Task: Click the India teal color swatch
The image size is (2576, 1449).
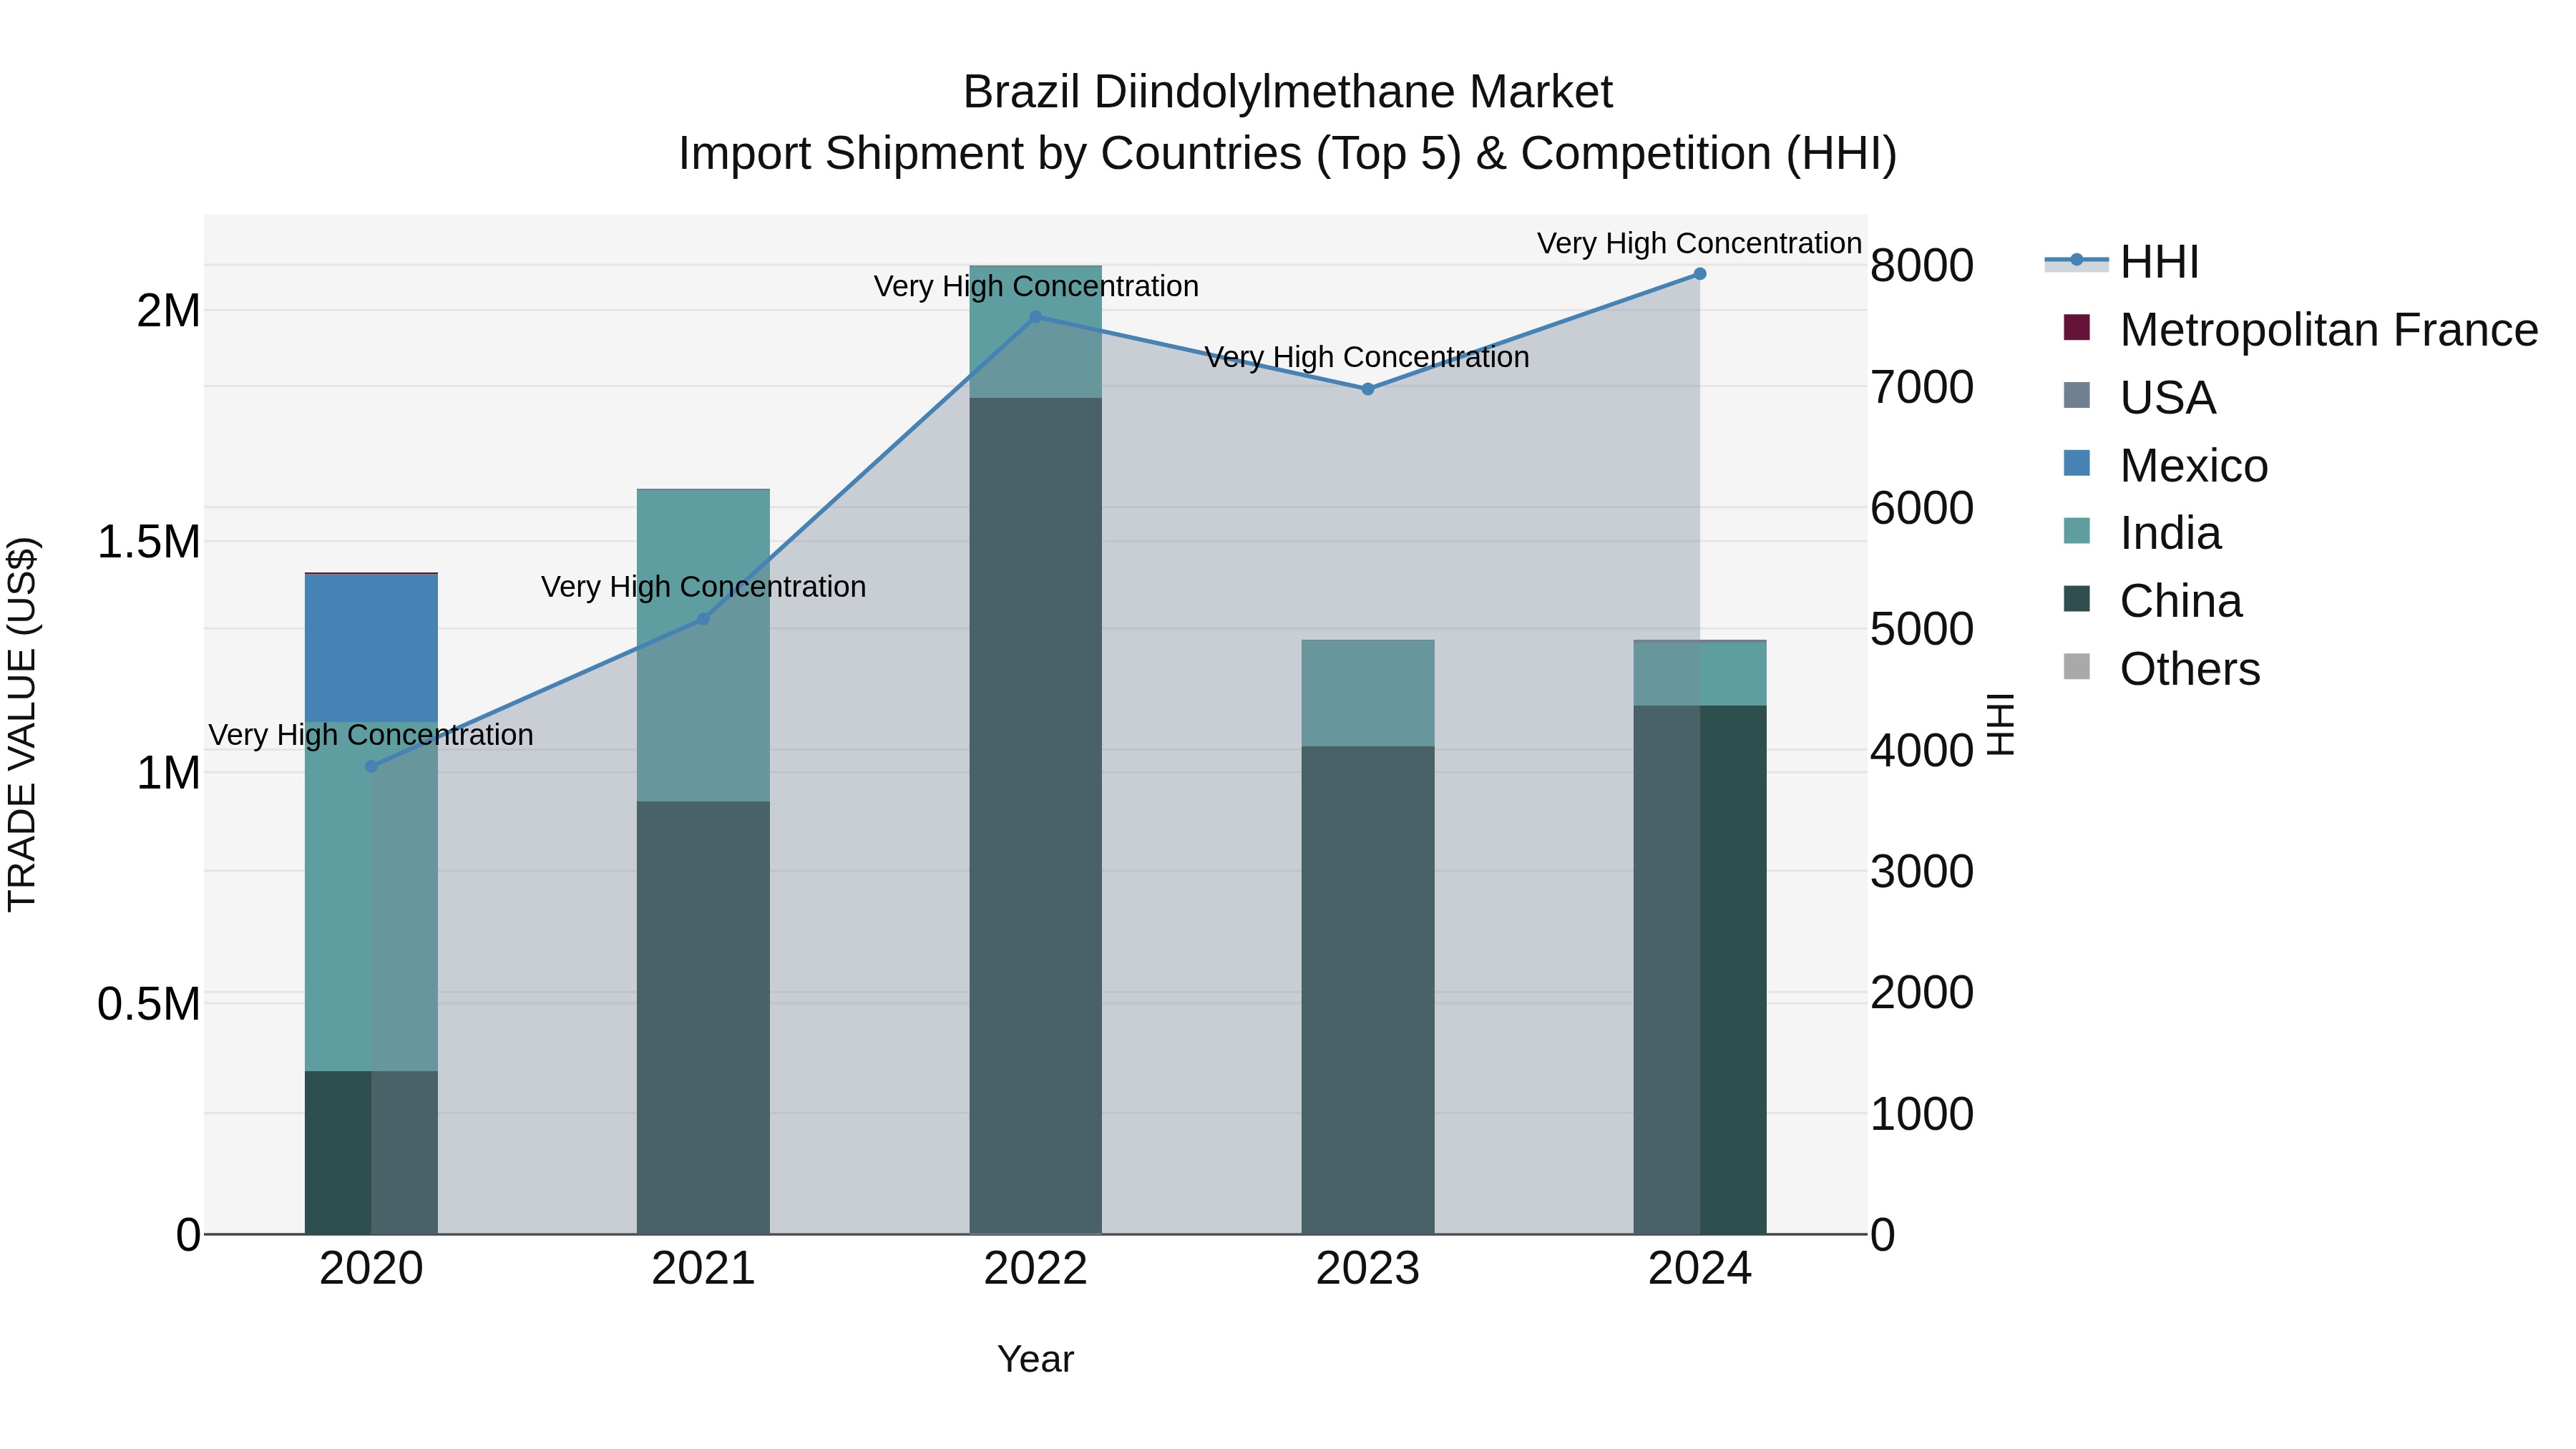Action: tap(2077, 531)
